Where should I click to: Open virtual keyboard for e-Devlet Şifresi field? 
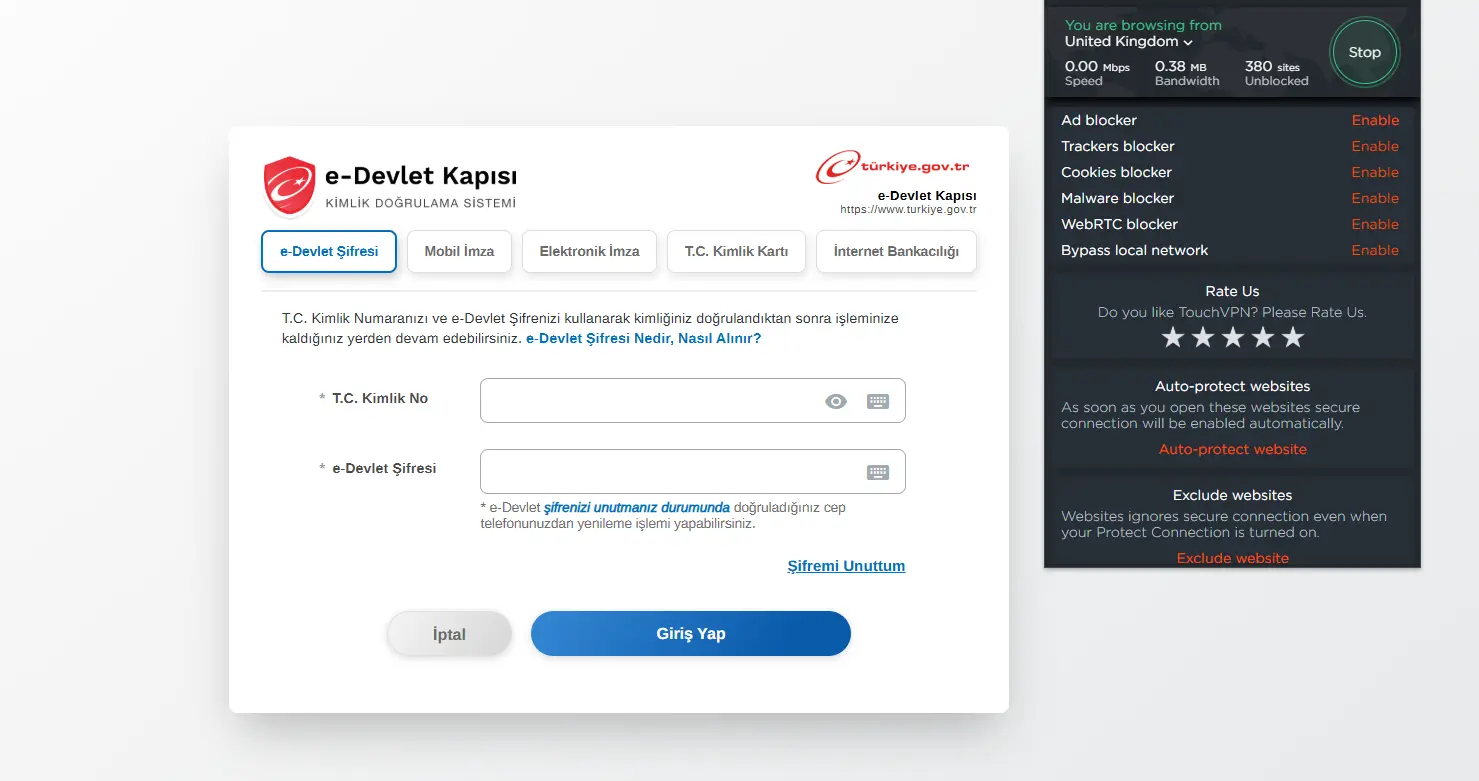click(x=878, y=472)
